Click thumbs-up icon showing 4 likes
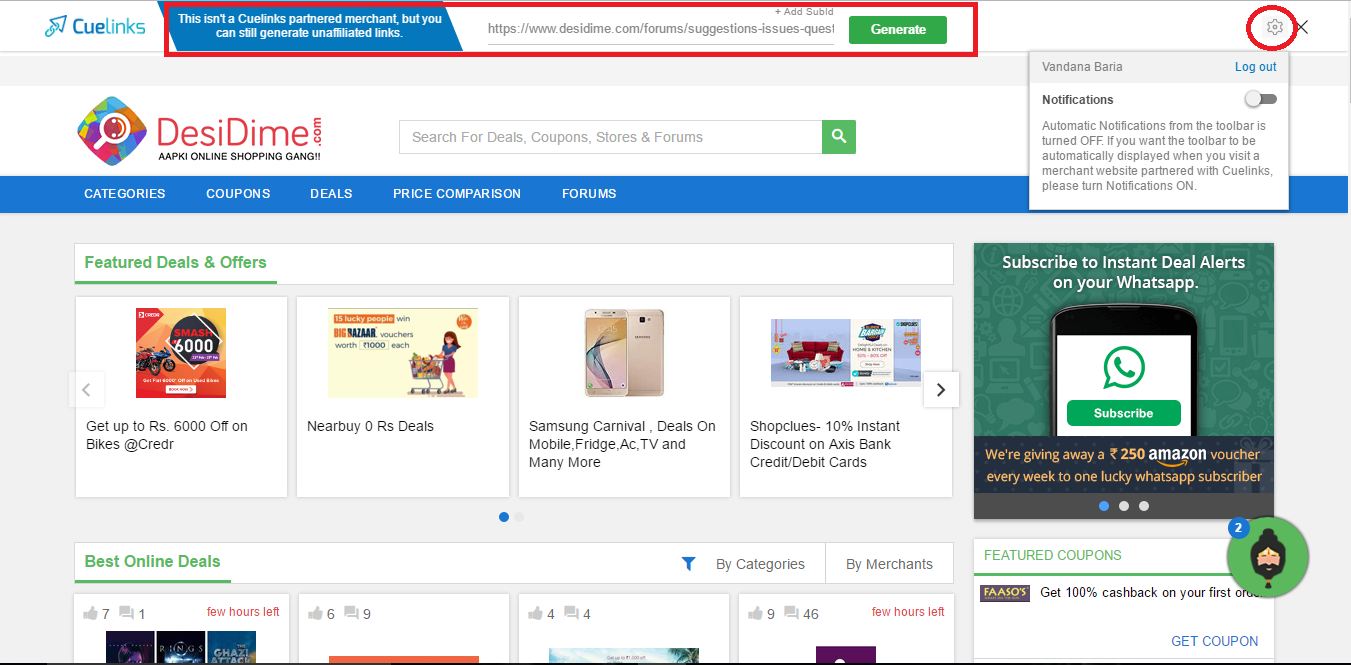 536,613
